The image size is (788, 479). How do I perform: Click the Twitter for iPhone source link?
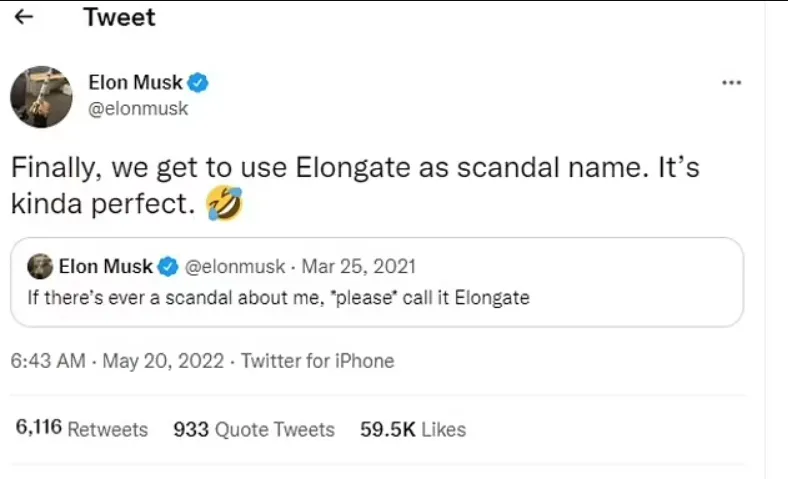318,361
